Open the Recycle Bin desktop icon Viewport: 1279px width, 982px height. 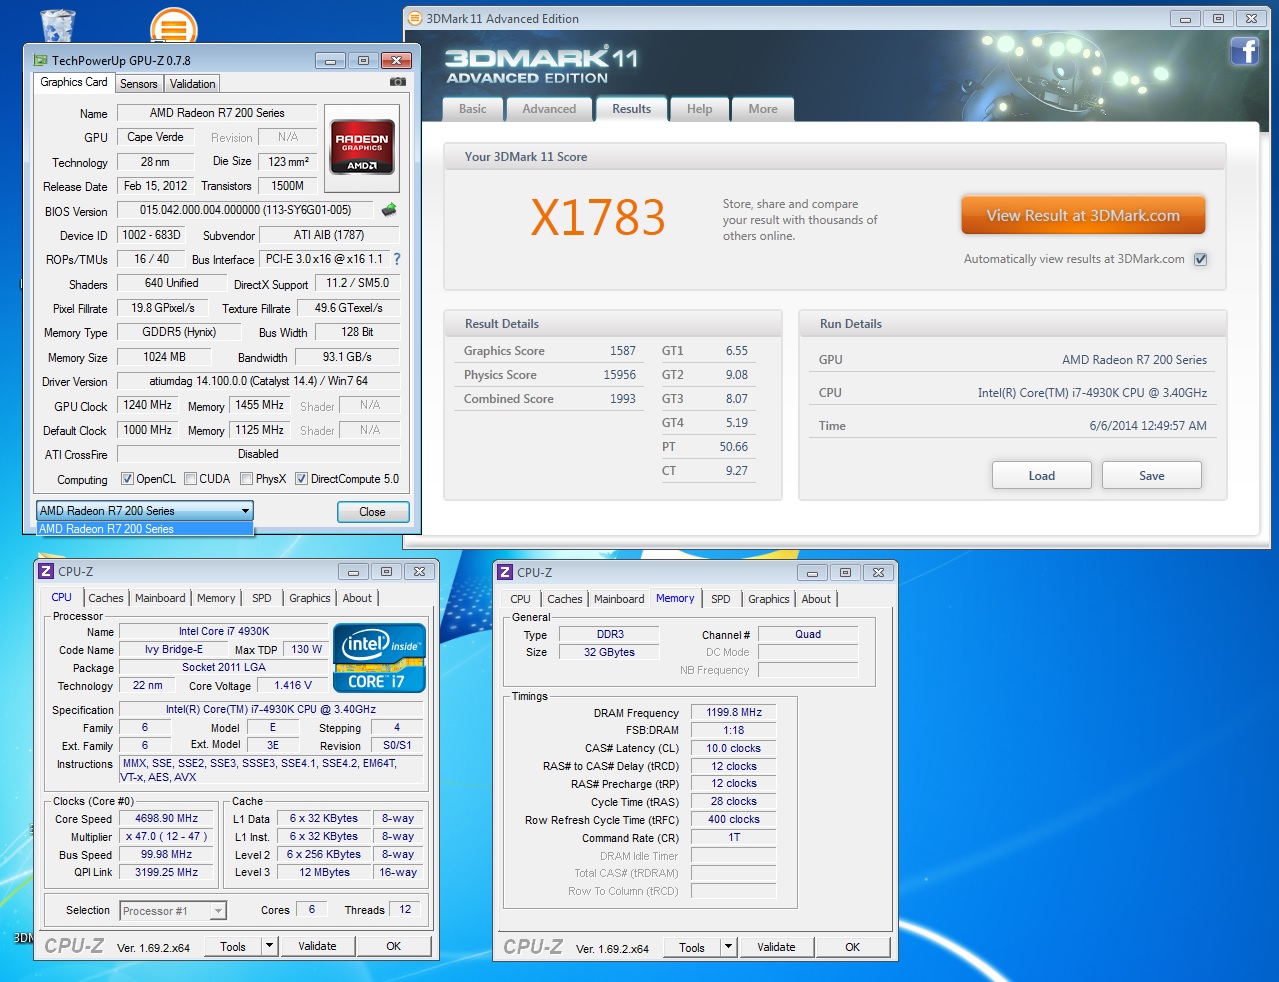tap(57, 24)
